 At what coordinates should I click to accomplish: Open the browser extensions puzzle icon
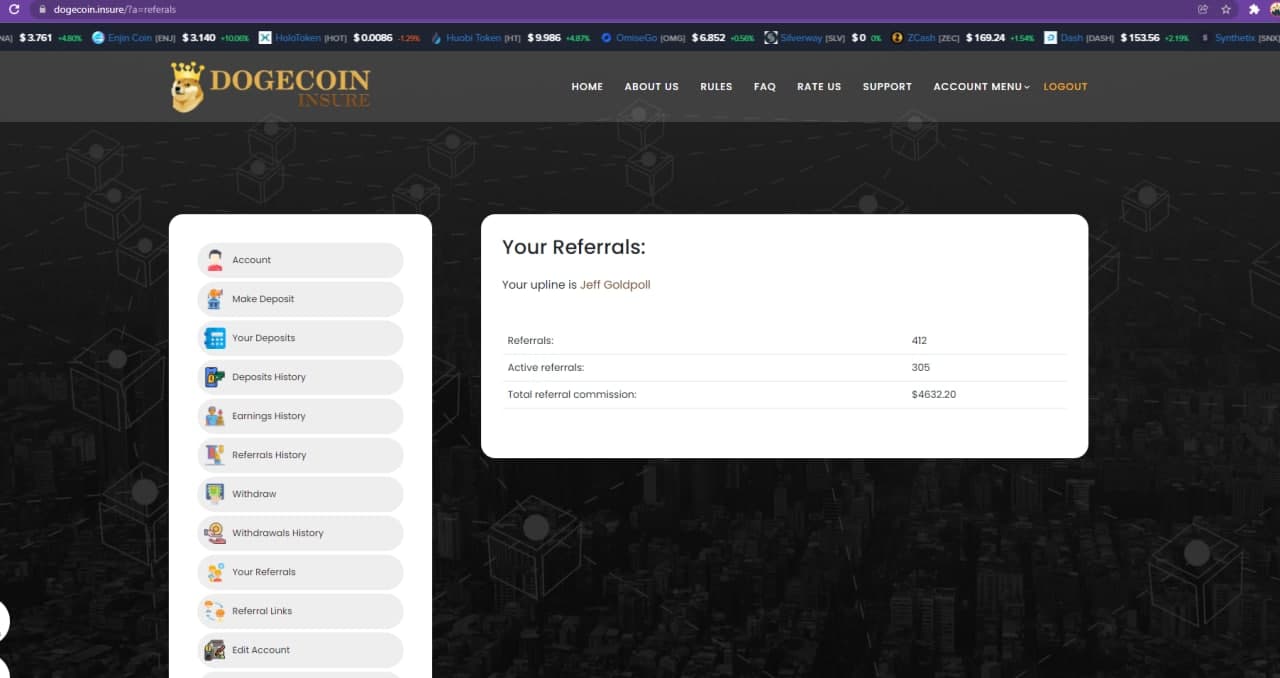[x=1254, y=9]
